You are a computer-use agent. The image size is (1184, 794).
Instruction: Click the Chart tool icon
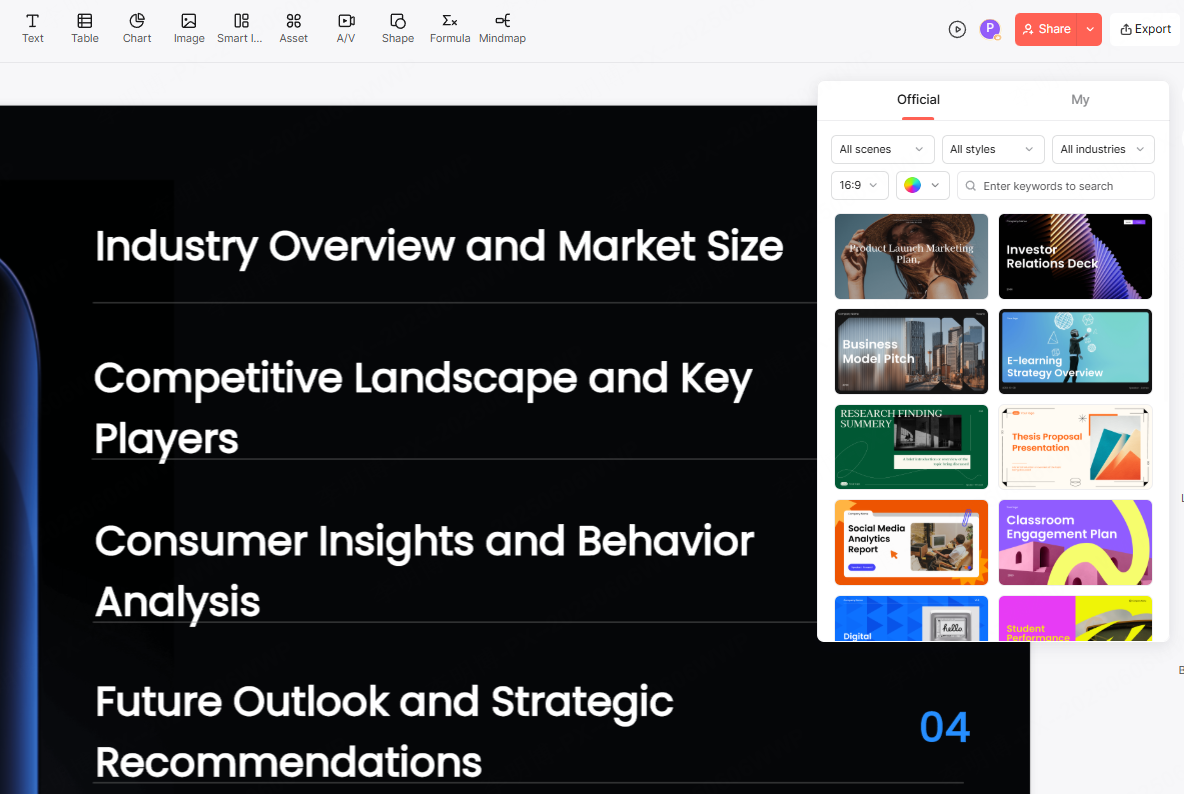[x=136, y=28]
